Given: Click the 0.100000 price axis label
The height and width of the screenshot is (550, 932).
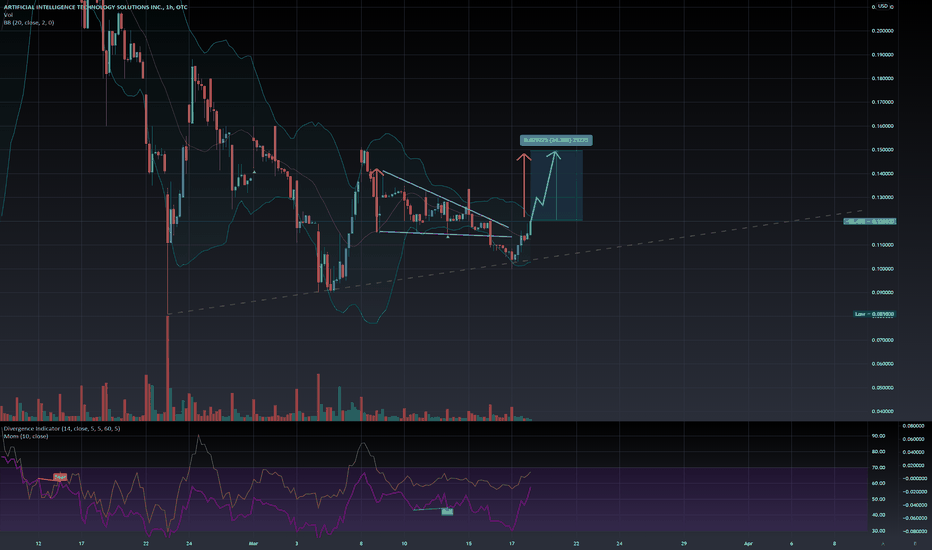Looking at the screenshot, I should tap(883, 269).
